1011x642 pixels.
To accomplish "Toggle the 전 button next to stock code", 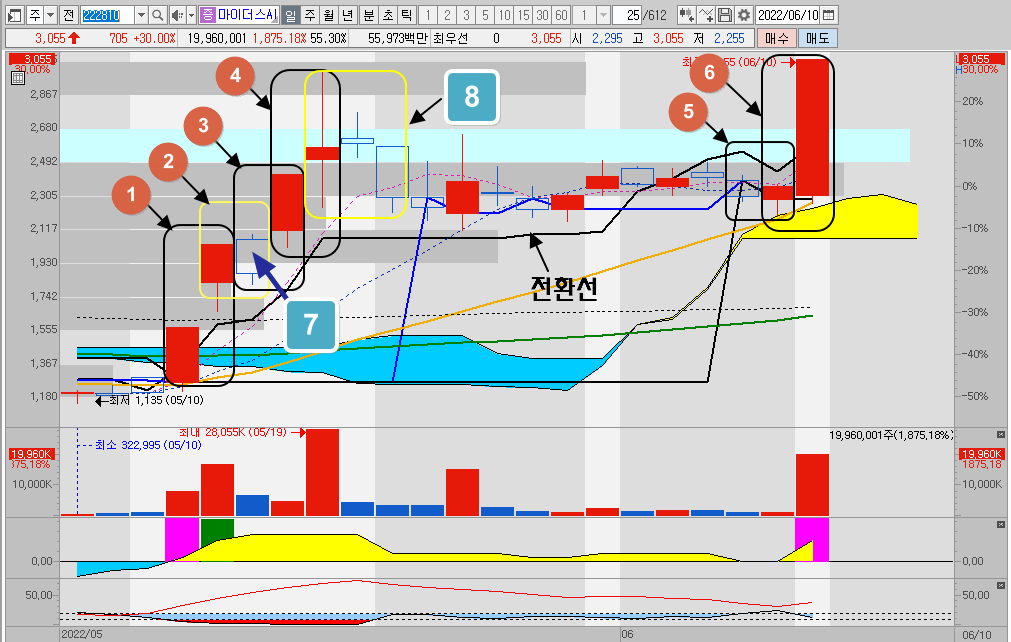I will point(70,15).
